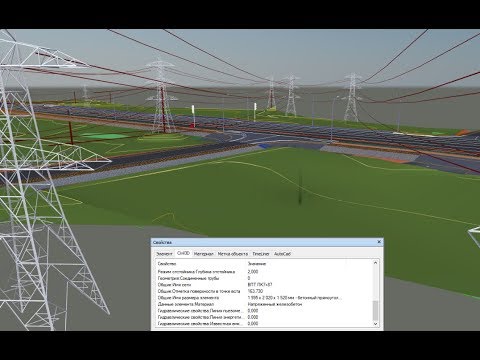The width and height of the screenshot is (480, 360).
Task: Click the properties list scrollbar thumb
Action: coord(375,310)
